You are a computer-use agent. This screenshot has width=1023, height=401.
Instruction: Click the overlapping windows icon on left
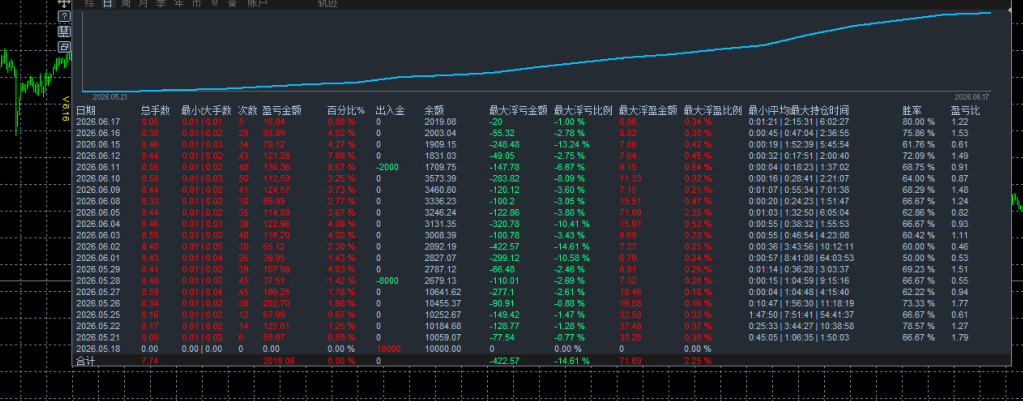click(x=64, y=47)
